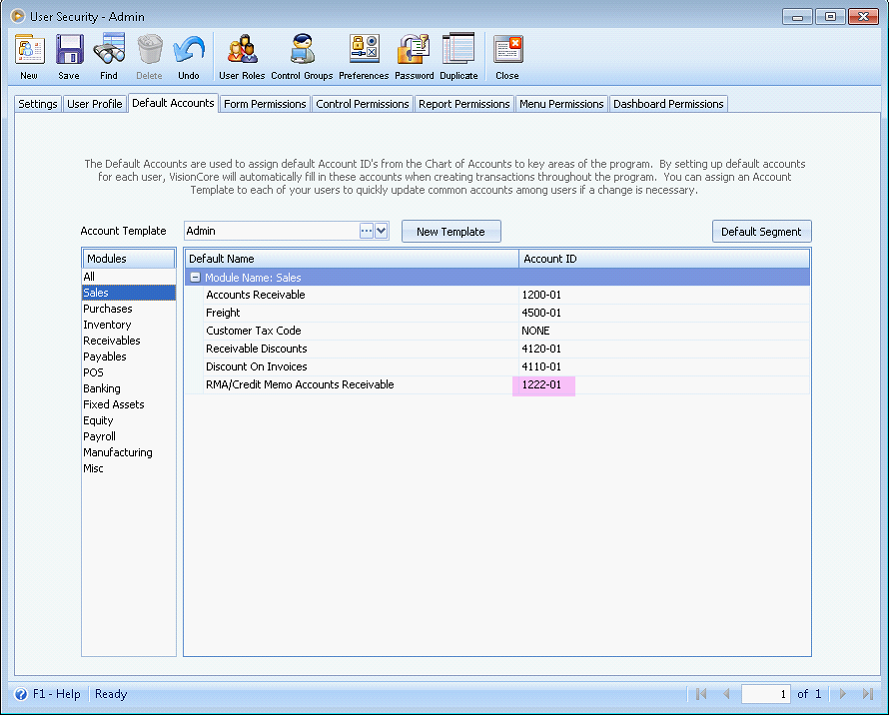This screenshot has width=890, height=716.
Task: Switch to the Form Permissions tab
Action: pos(265,104)
